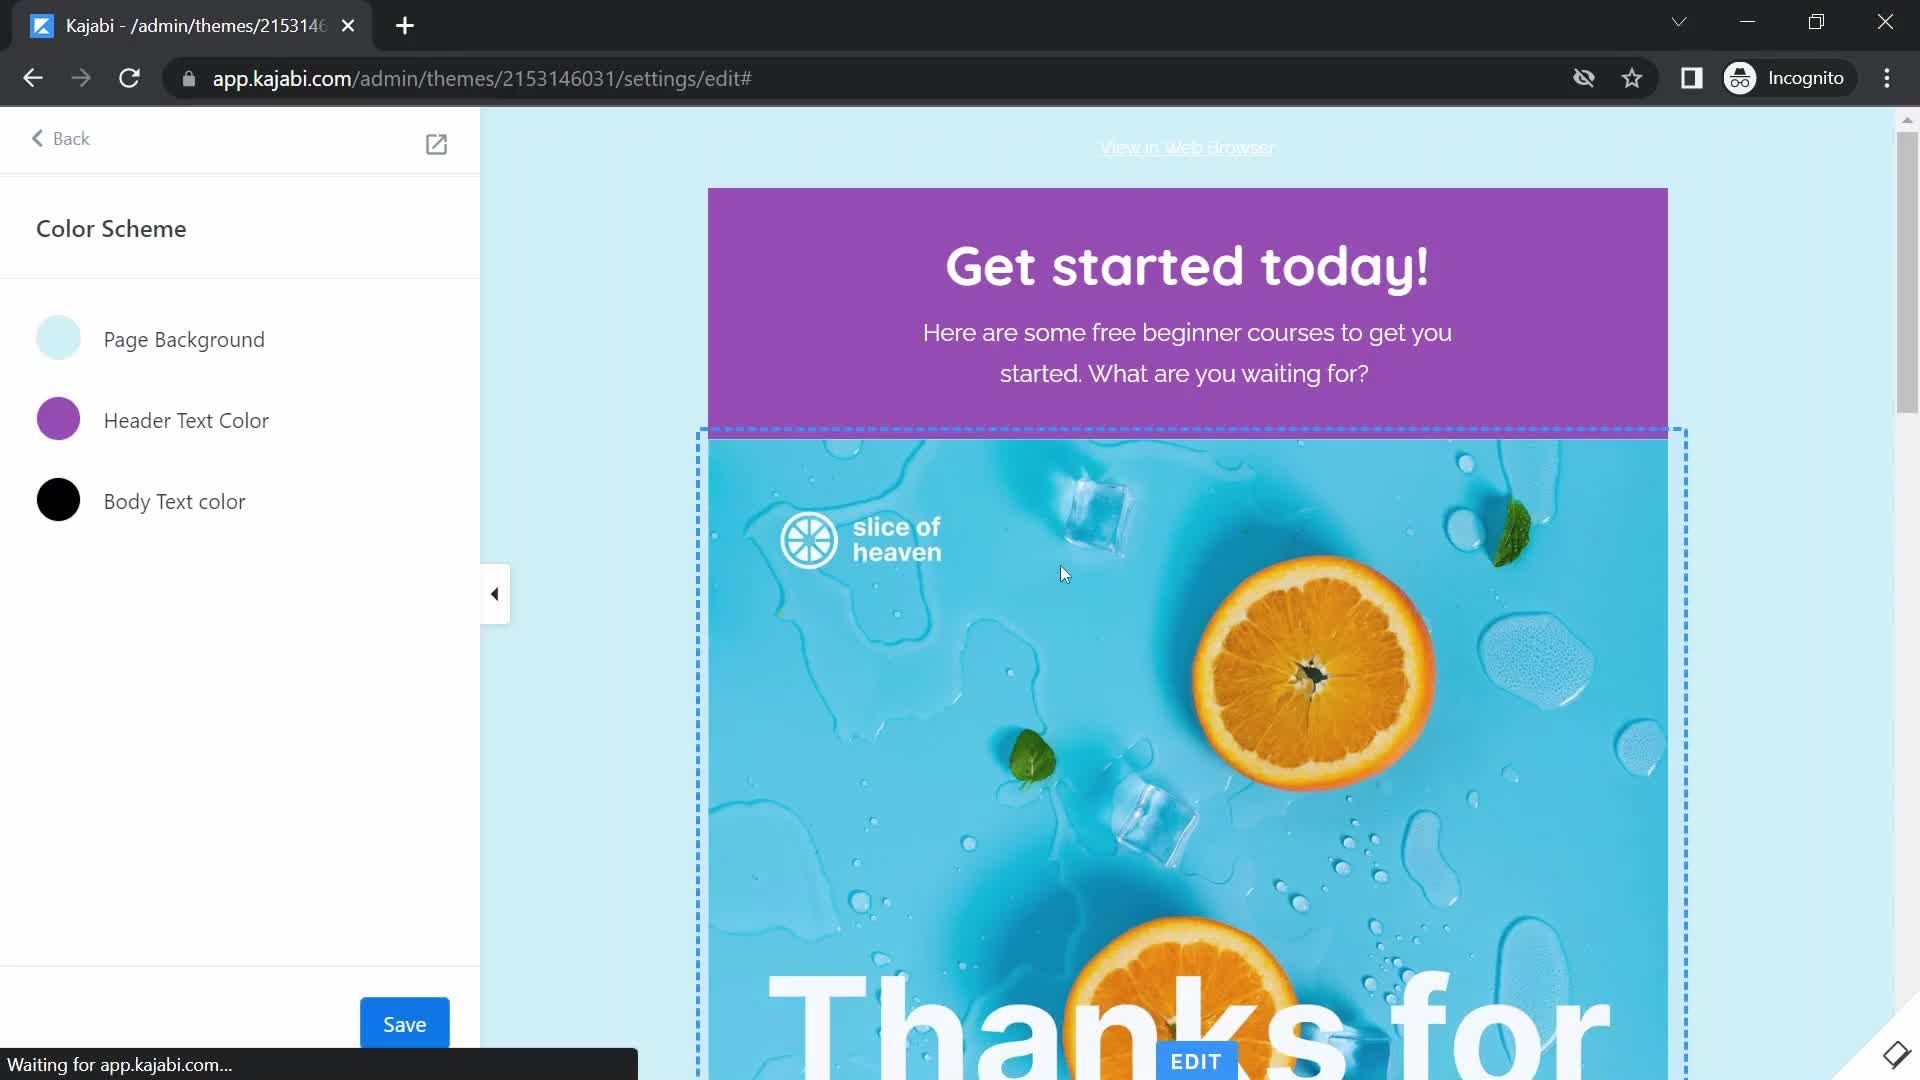Select the Page Background color swatch
This screenshot has width=1920, height=1080.
click(x=58, y=338)
